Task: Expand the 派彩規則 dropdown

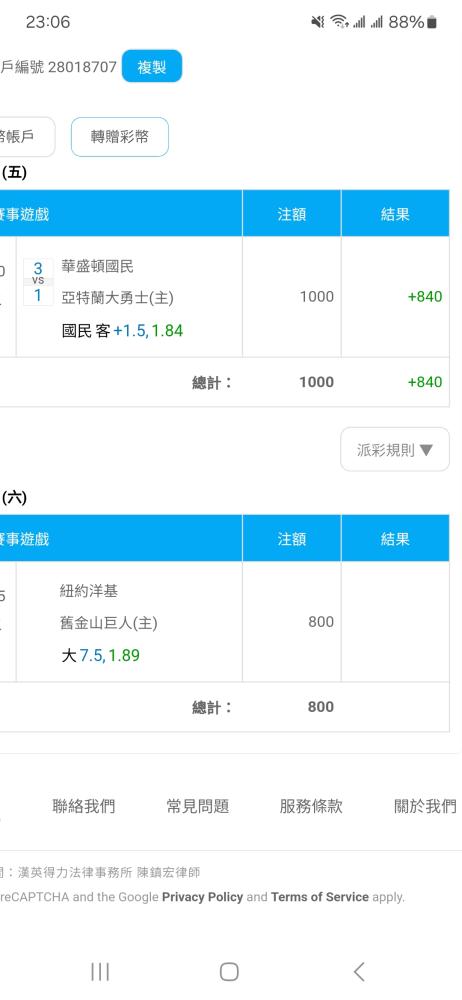Action: [x=395, y=450]
